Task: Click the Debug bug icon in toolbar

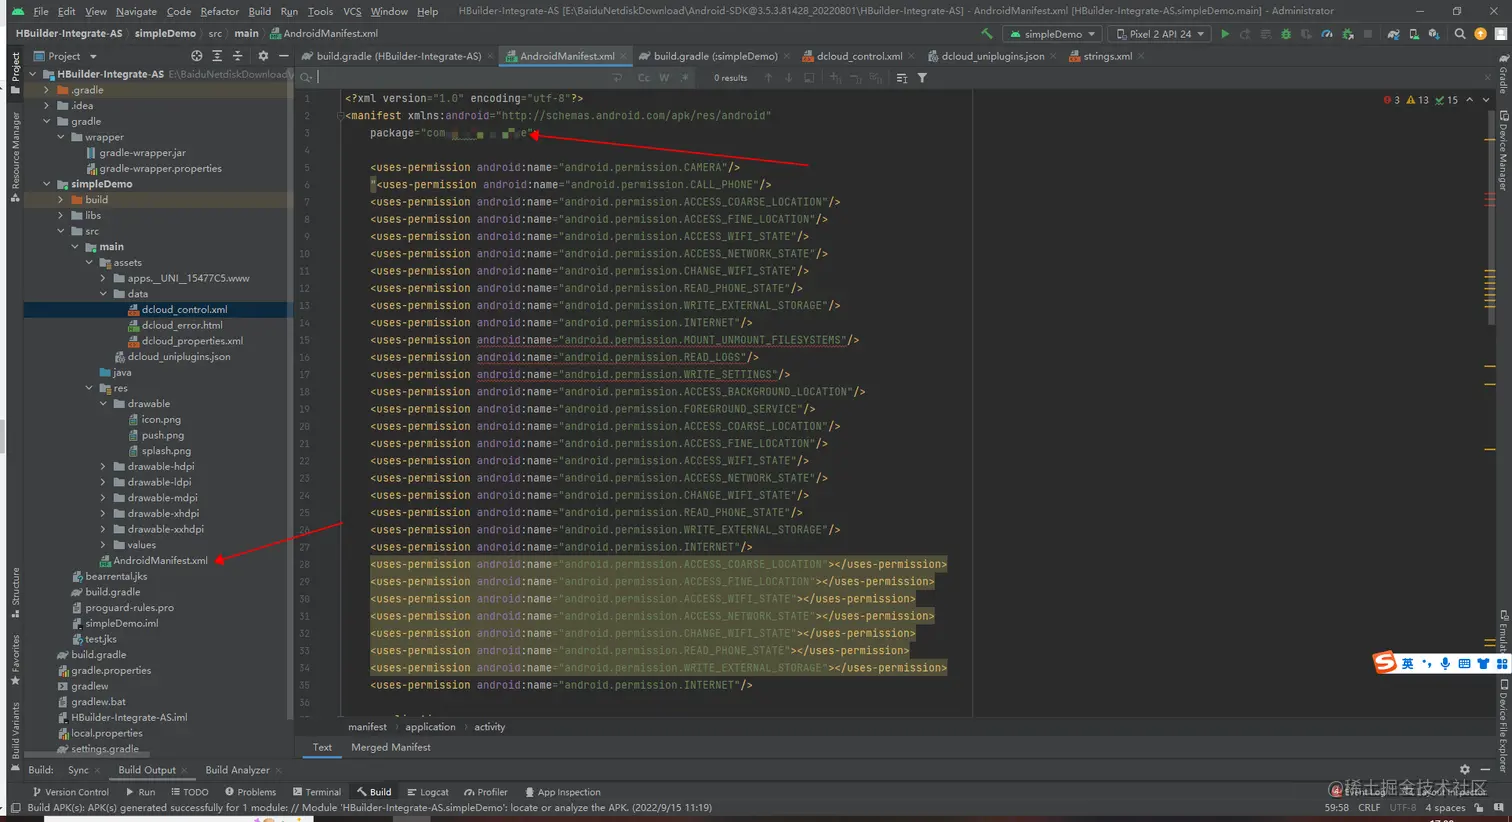Action: tap(1286, 34)
